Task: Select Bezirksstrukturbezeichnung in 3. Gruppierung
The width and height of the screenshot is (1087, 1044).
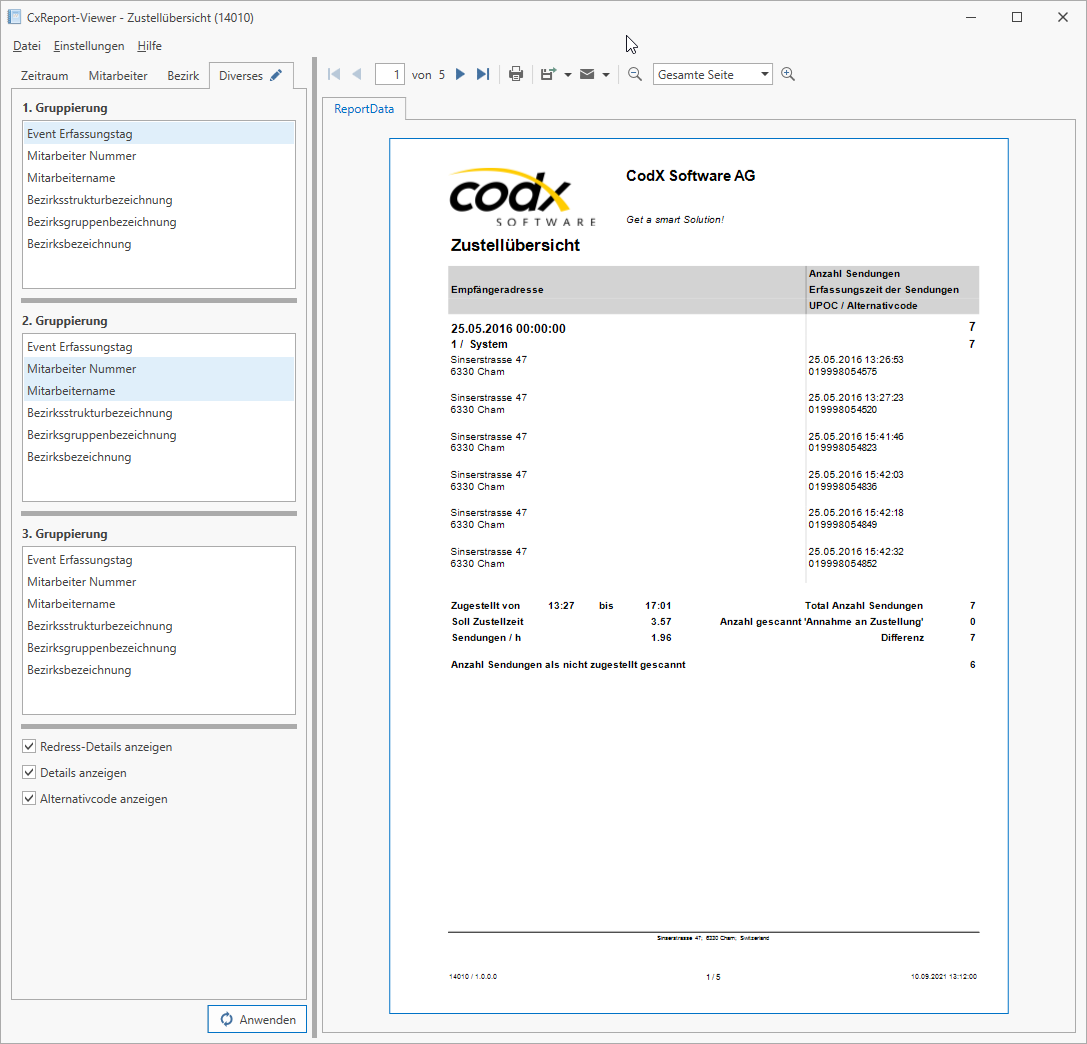Action: point(159,625)
